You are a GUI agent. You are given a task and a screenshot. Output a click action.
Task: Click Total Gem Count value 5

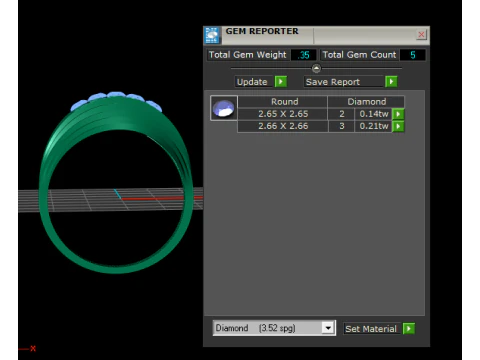click(x=413, y=55)
